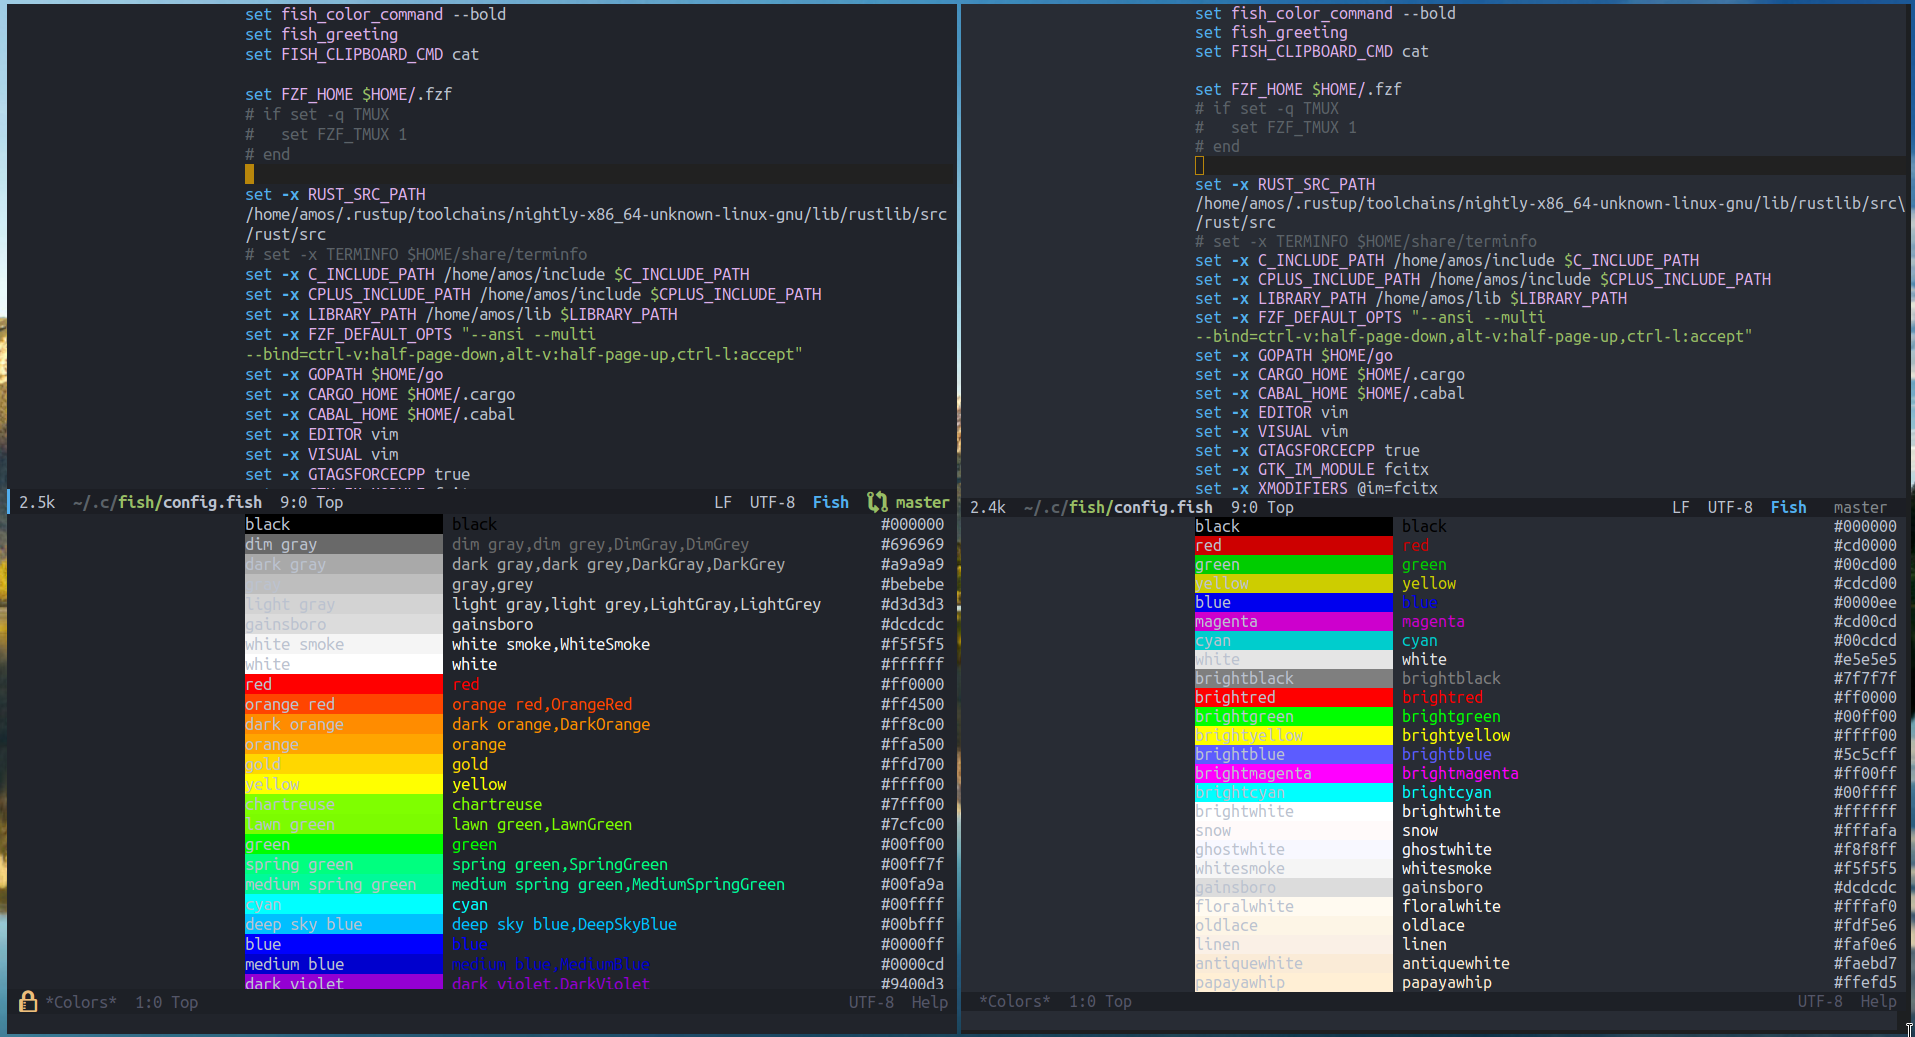Select the gold swatch in the left Colors list
1915x1037 pixels.
tap(343, 764)
